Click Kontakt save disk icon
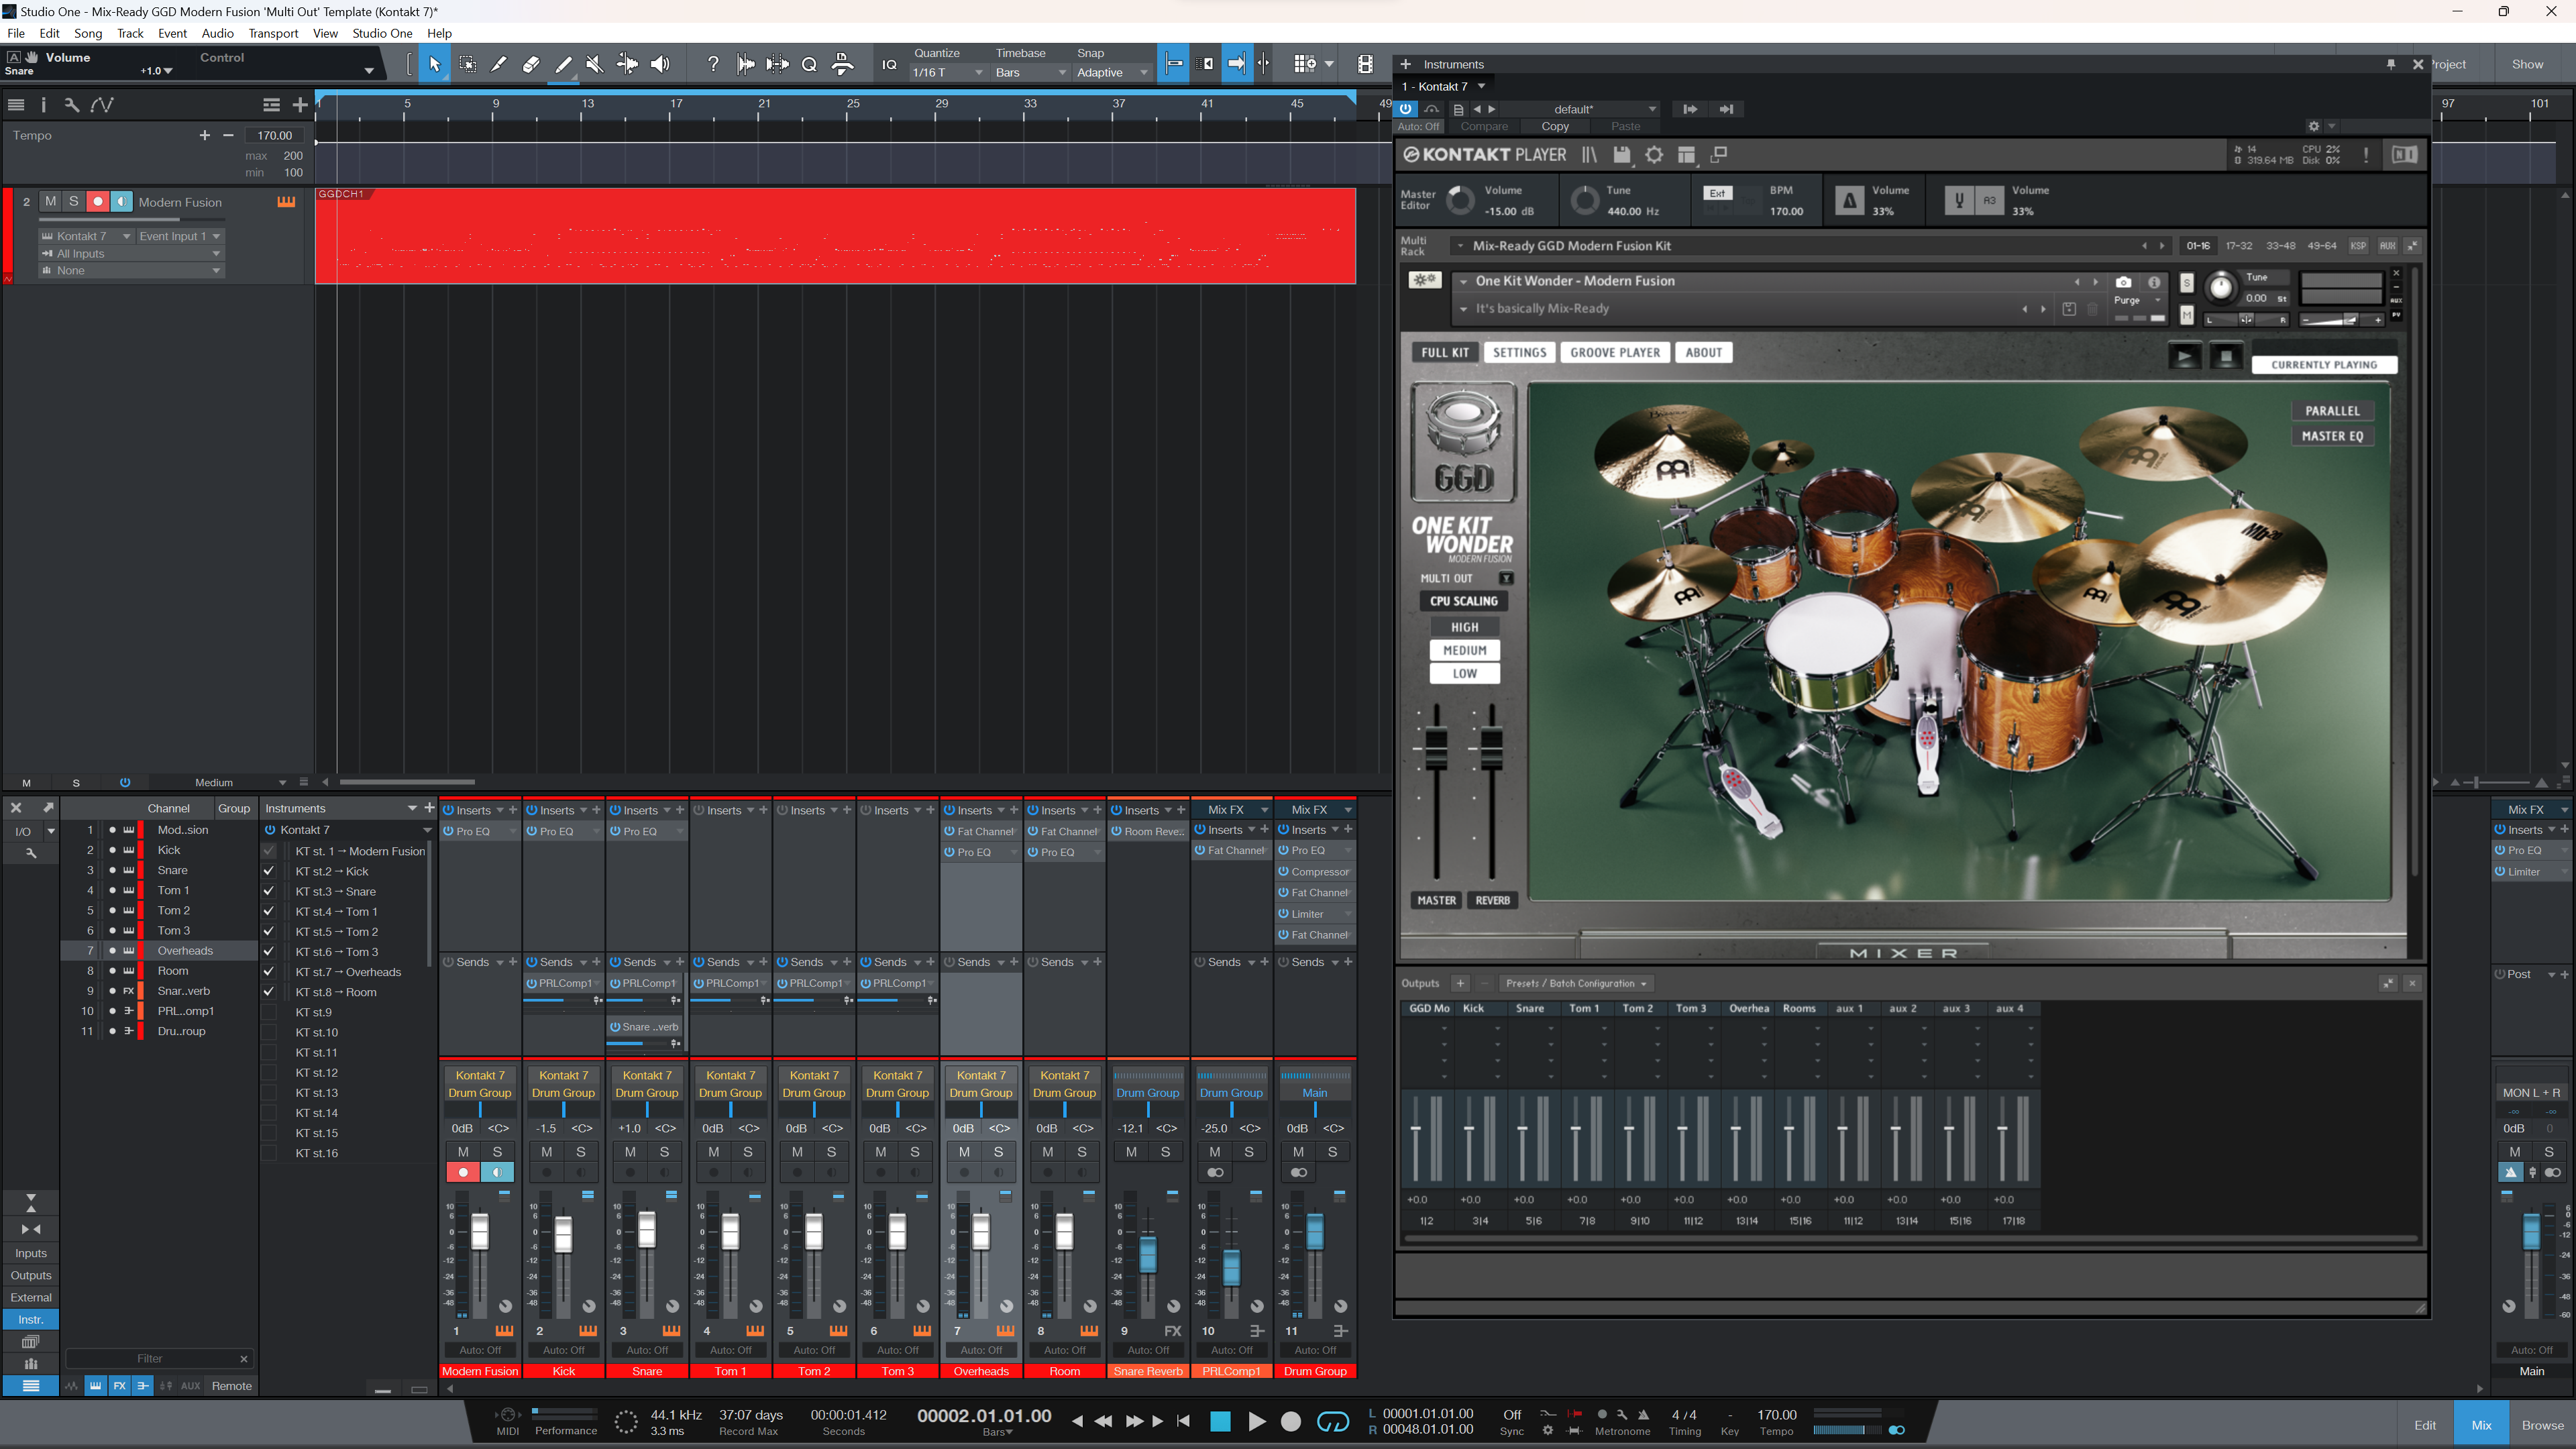 click(x=1622, y=155)
